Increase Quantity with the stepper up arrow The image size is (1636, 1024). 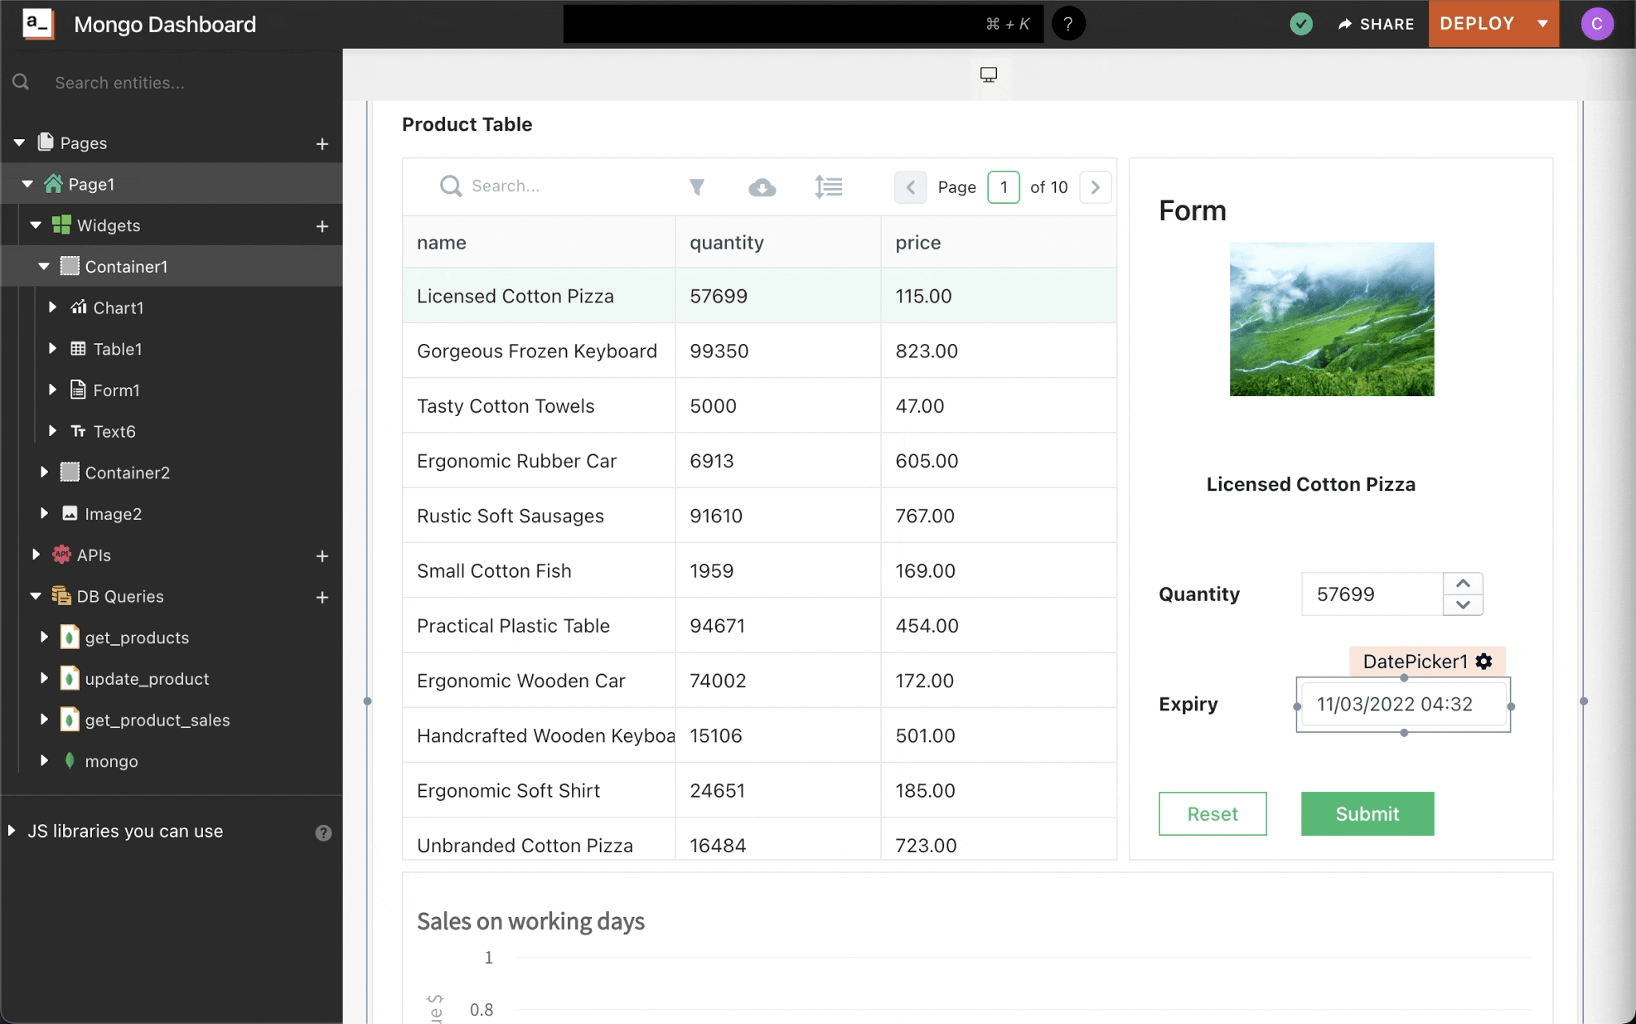tap(1462, 582)
